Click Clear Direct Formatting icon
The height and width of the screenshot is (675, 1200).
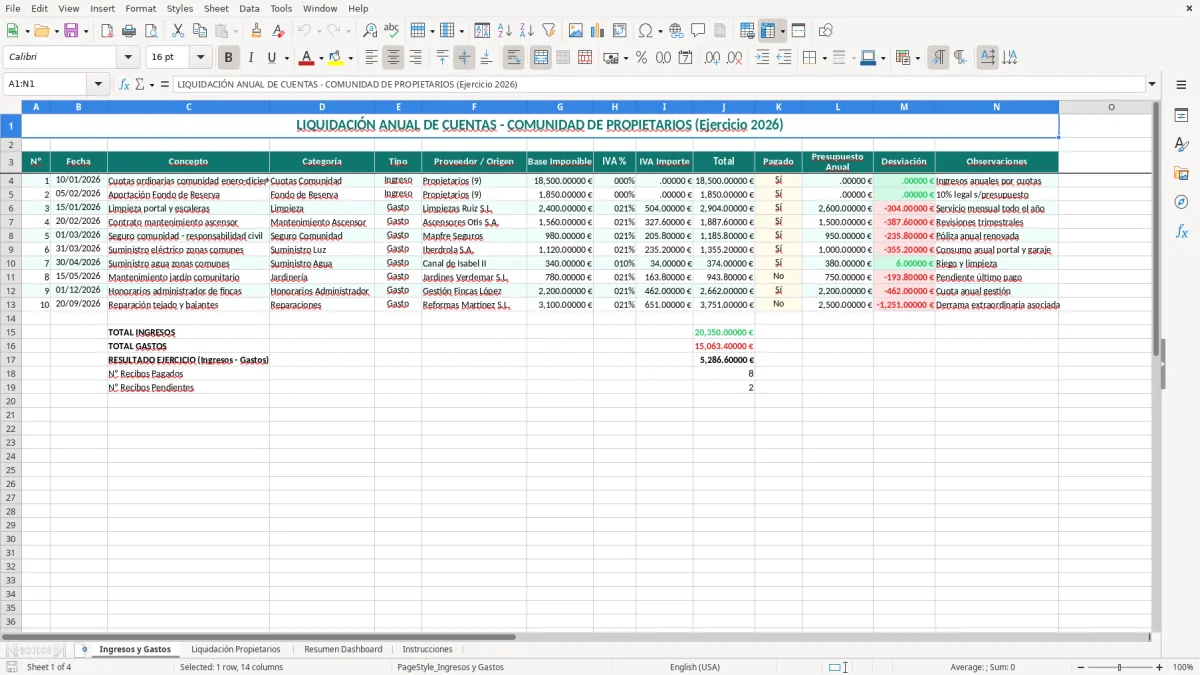278,31
